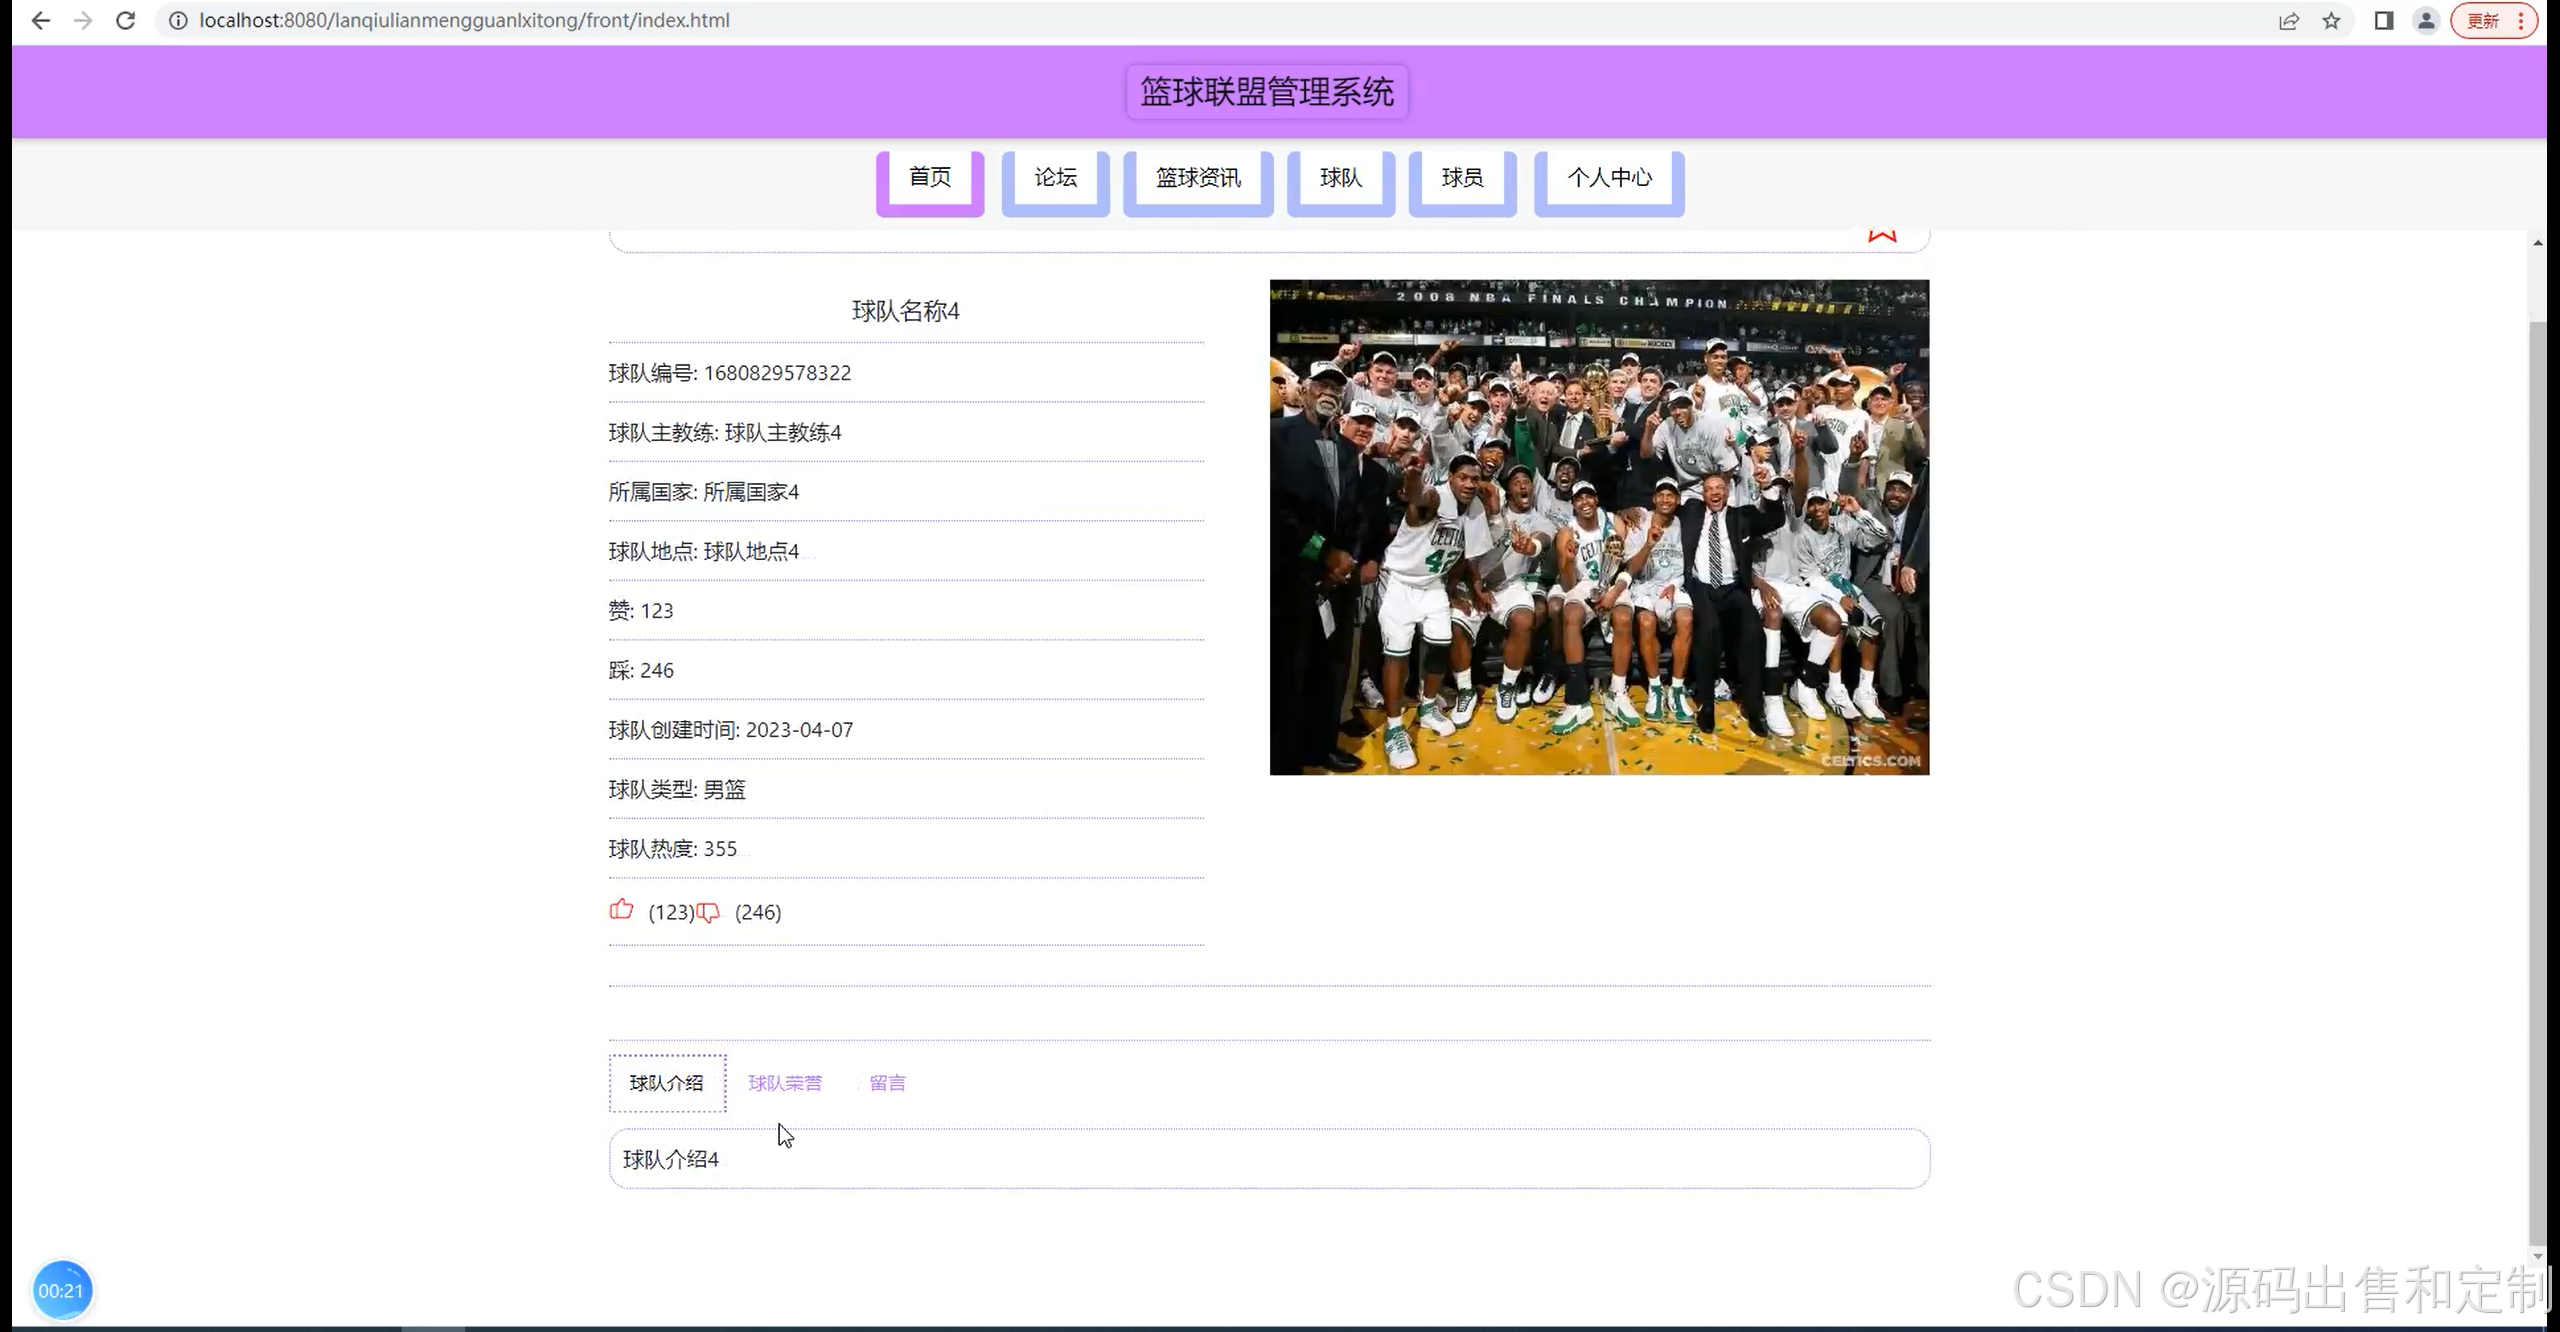
Task: Click the Celtics championship team photo
Action: 1599,527
